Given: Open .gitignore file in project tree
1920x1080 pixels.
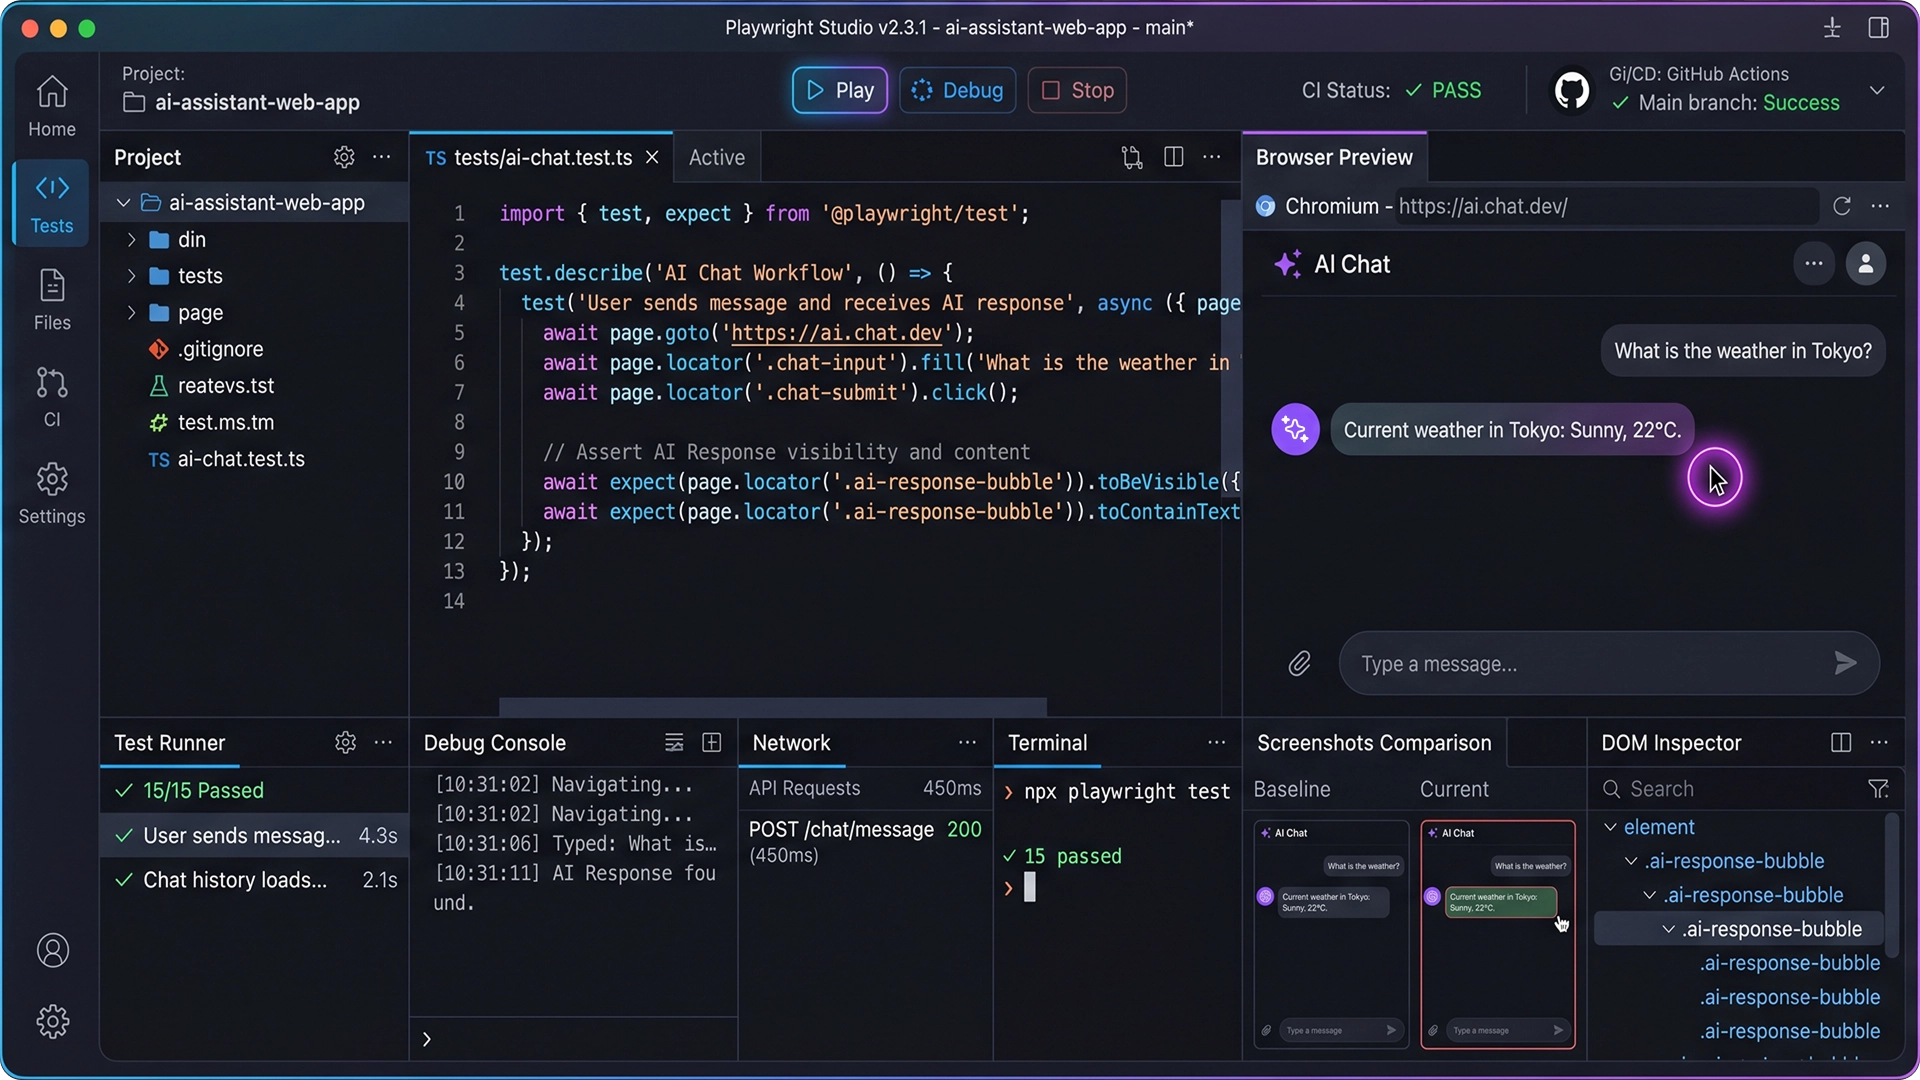Looking at the screenshot, I should click(220, 349).
